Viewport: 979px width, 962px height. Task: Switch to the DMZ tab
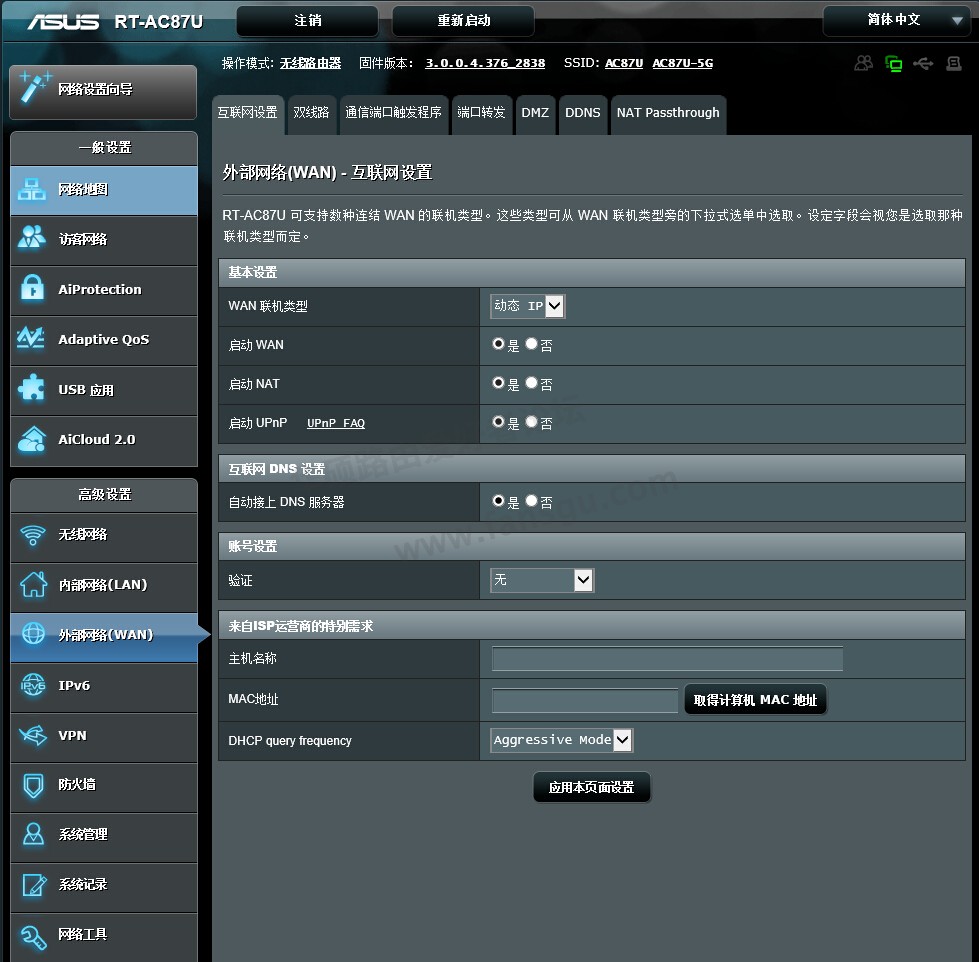(535, 113)
